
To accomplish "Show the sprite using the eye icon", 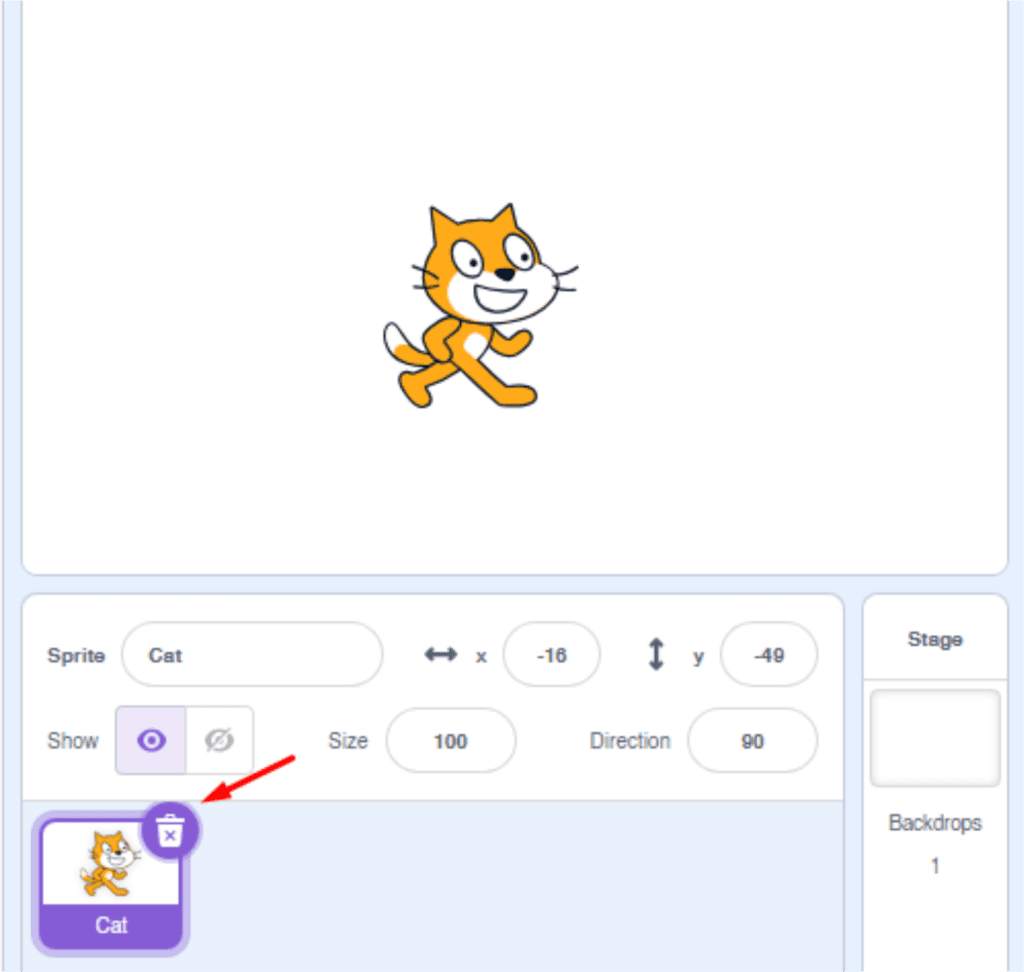I will coord(151,740).
